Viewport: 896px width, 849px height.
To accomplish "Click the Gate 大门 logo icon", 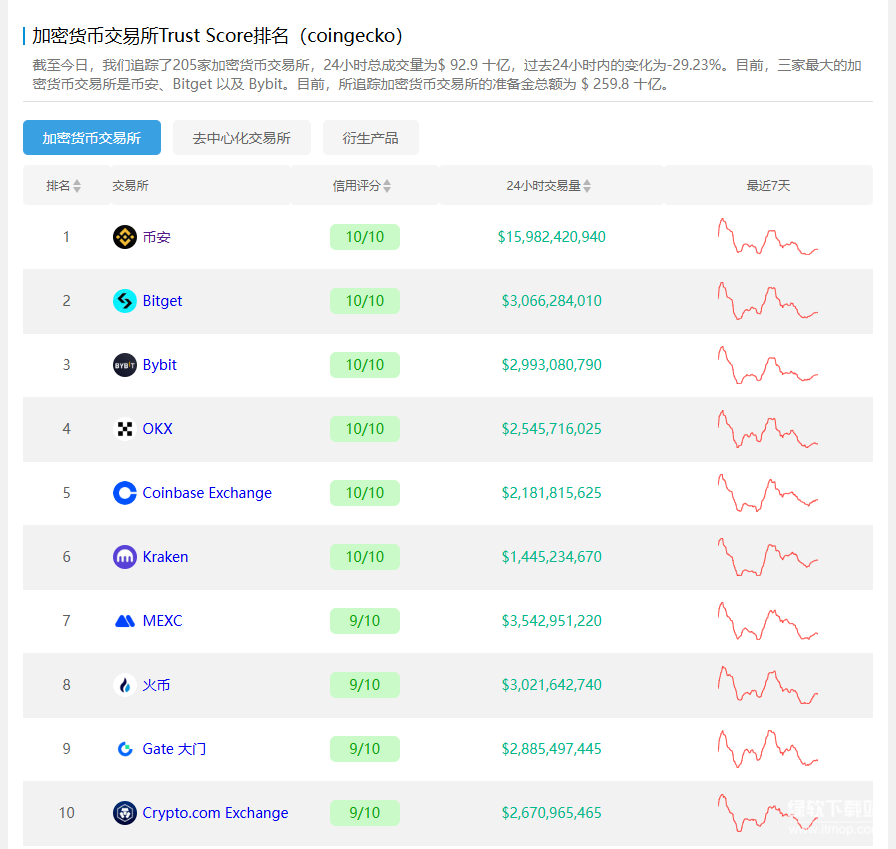I will tap(125, 749).
